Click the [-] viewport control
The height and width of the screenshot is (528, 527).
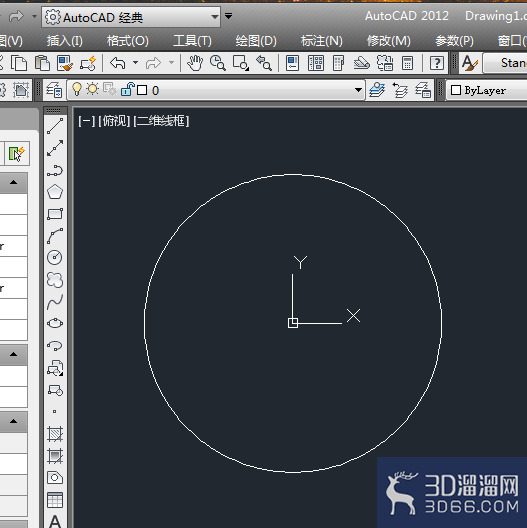[87, 121]
